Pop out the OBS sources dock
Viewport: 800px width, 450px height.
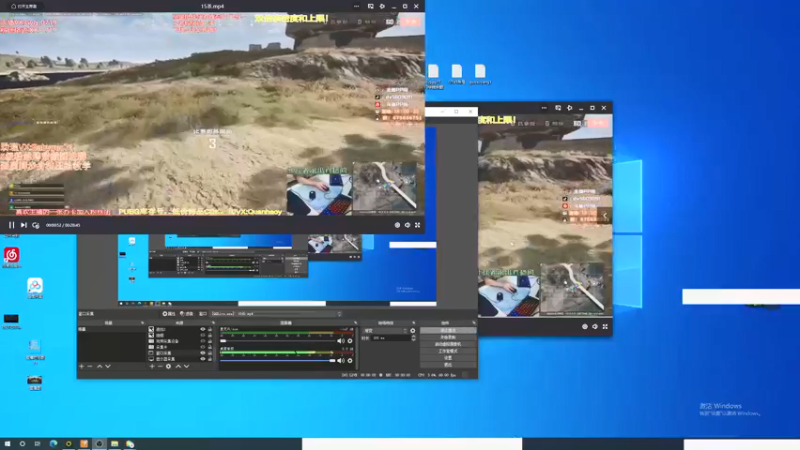coord(213,323)
